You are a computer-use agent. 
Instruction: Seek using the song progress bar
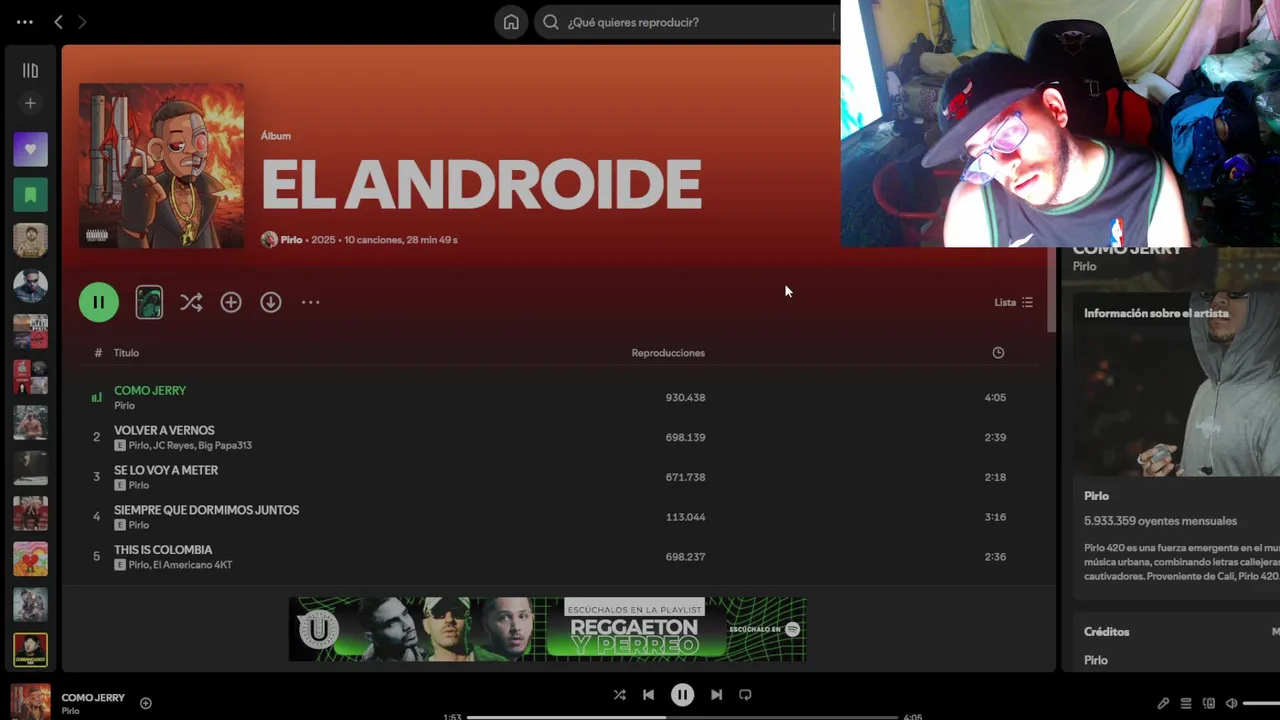pyautogui.click(x=682, y=717)
